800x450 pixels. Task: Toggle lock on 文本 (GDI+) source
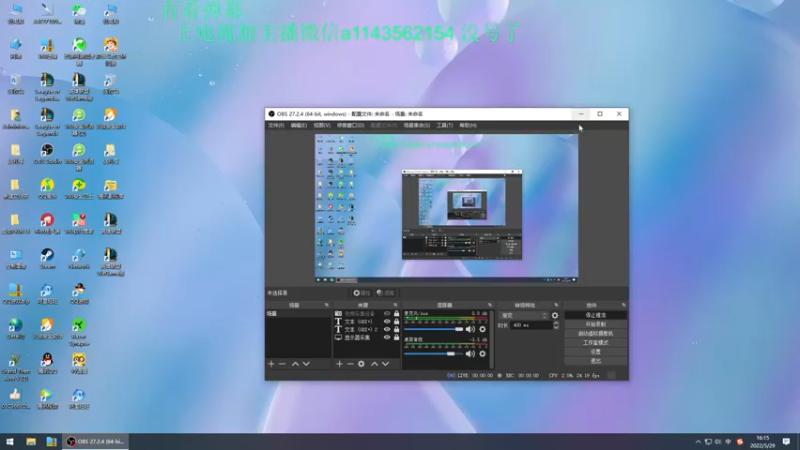point(396,322)
